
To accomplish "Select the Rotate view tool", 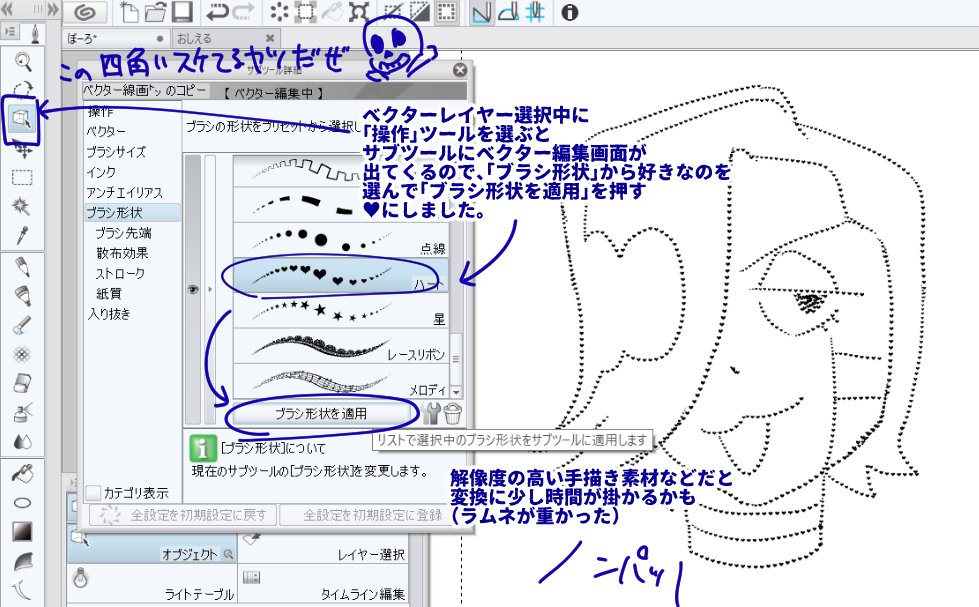I will tap(23, 89).
